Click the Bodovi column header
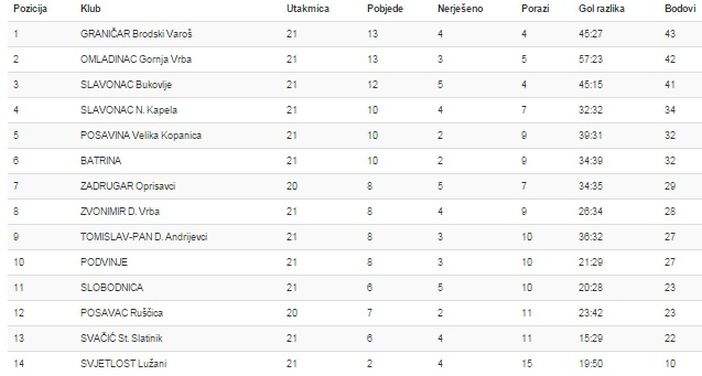Image resolution: width=702 pixels, height=376 pixels. [x=680, y=9]
